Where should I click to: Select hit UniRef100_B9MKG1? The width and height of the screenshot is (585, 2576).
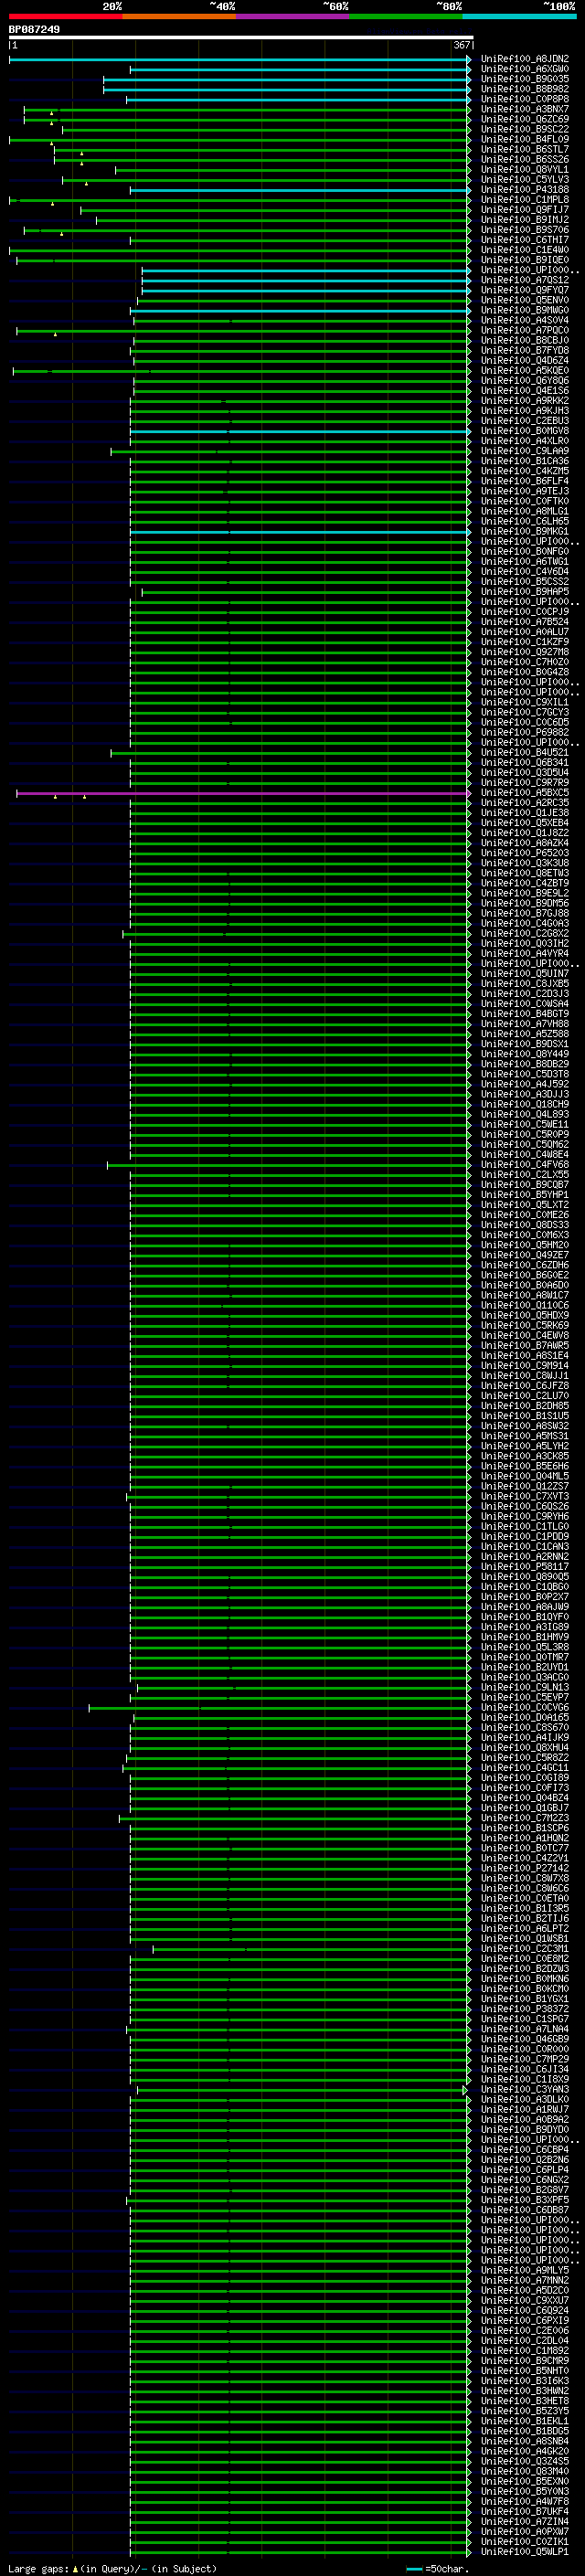coord(525,531)
